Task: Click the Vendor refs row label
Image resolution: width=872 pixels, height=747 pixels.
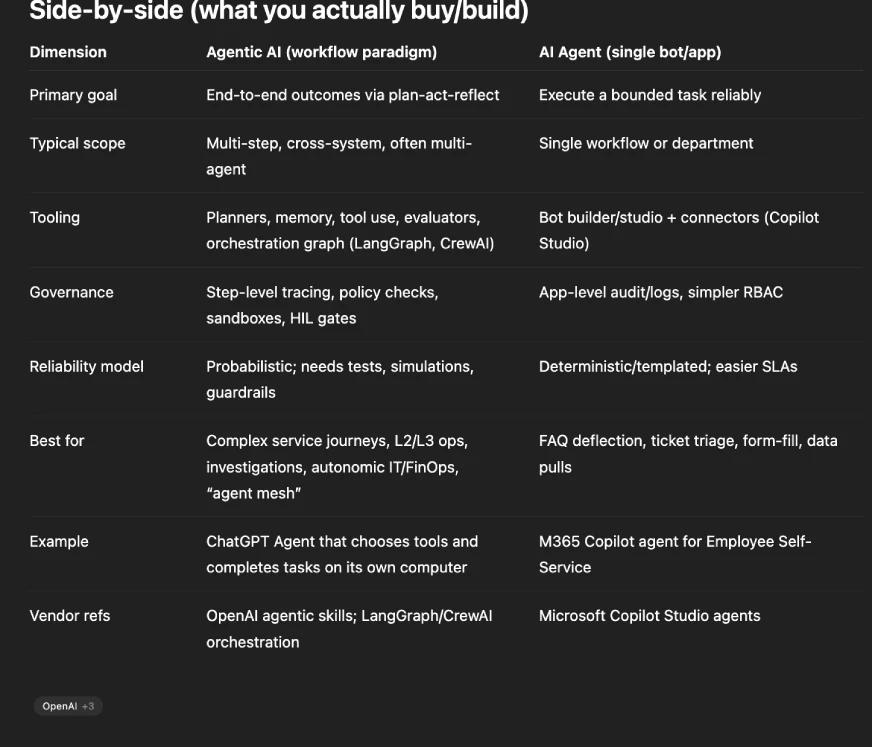Action: [70, 615]
